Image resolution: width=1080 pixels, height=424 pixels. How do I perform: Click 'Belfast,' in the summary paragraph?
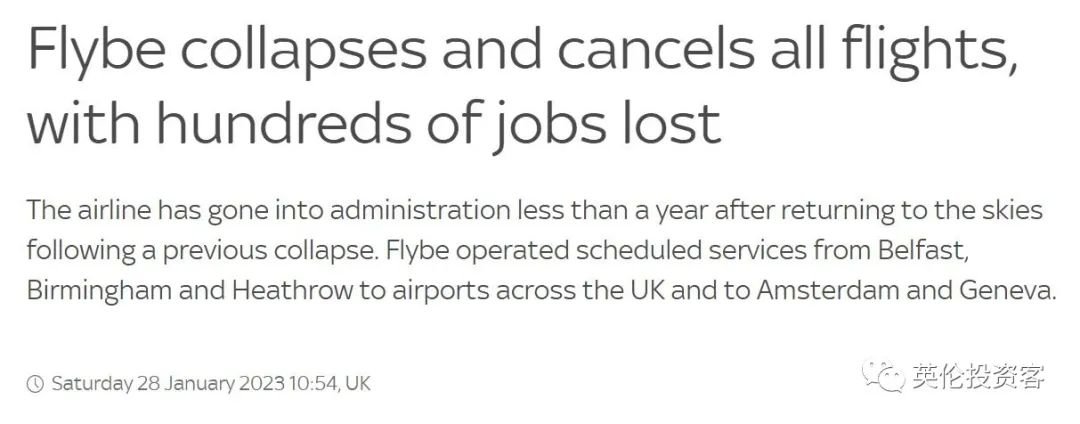click(x=923, y=251)
